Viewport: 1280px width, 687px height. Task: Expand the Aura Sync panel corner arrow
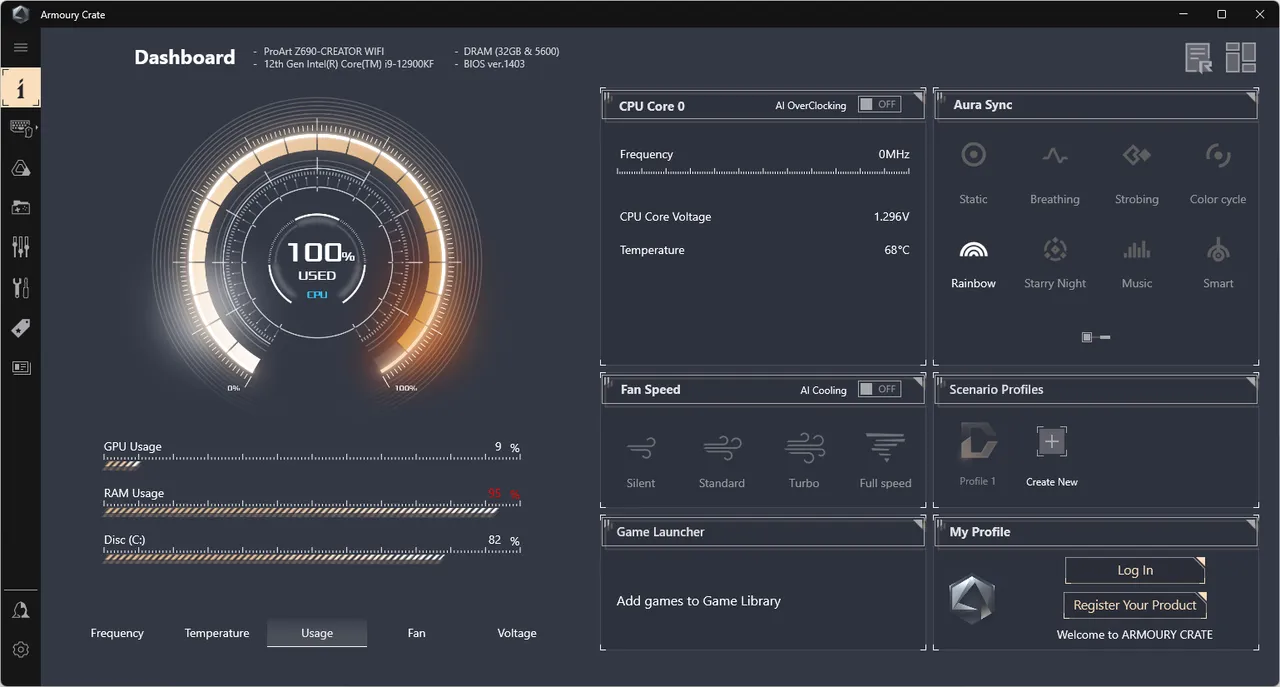click(1251, 97)
